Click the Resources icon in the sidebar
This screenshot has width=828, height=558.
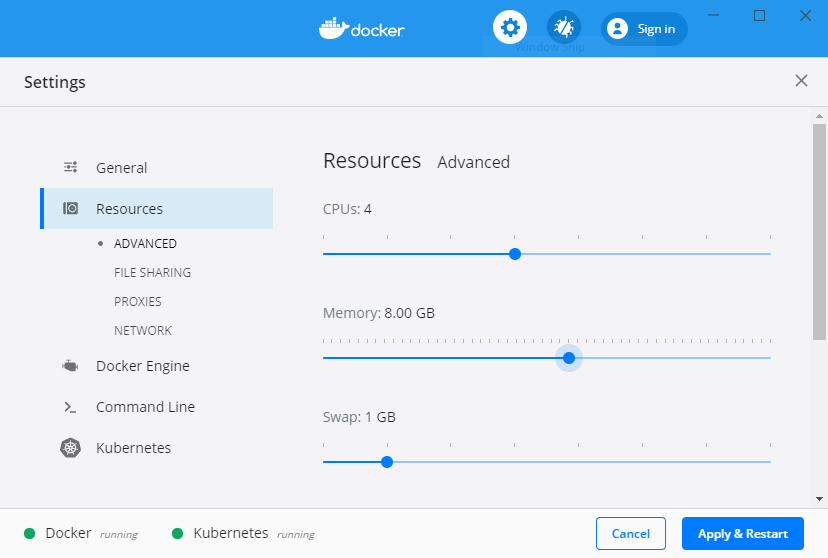pos(71,209)
